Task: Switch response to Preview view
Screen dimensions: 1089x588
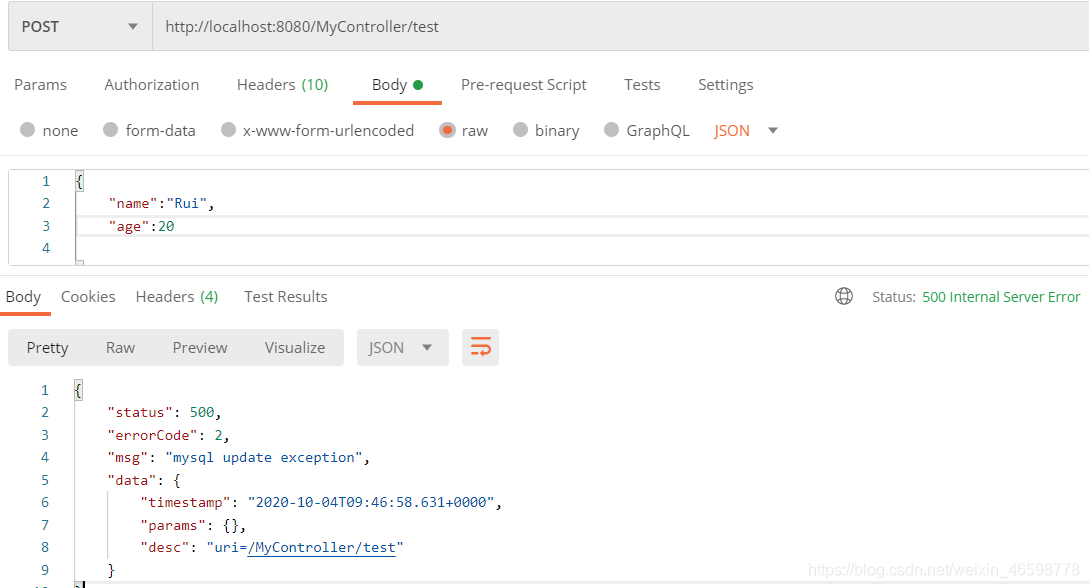Action: pos(200,347)
